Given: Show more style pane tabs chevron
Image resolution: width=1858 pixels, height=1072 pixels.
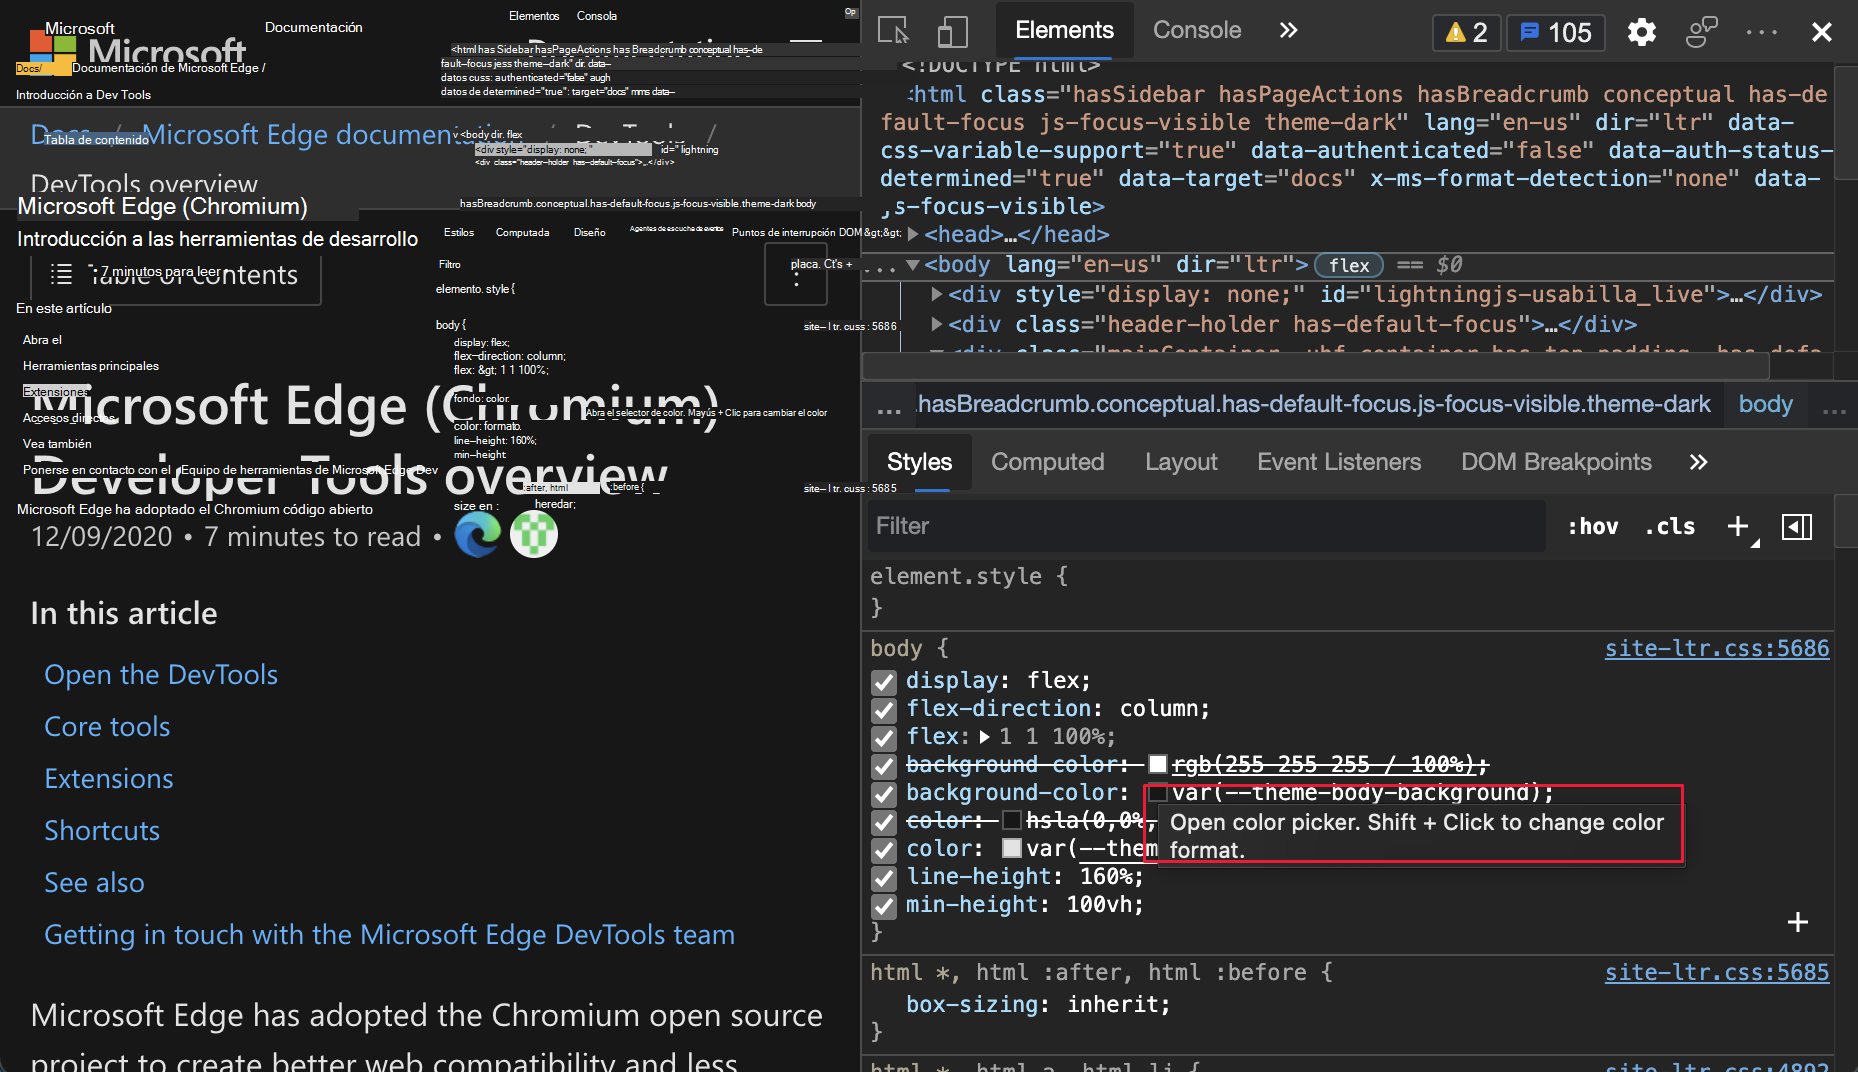Looking at the screenshot, I should 1698,462.
